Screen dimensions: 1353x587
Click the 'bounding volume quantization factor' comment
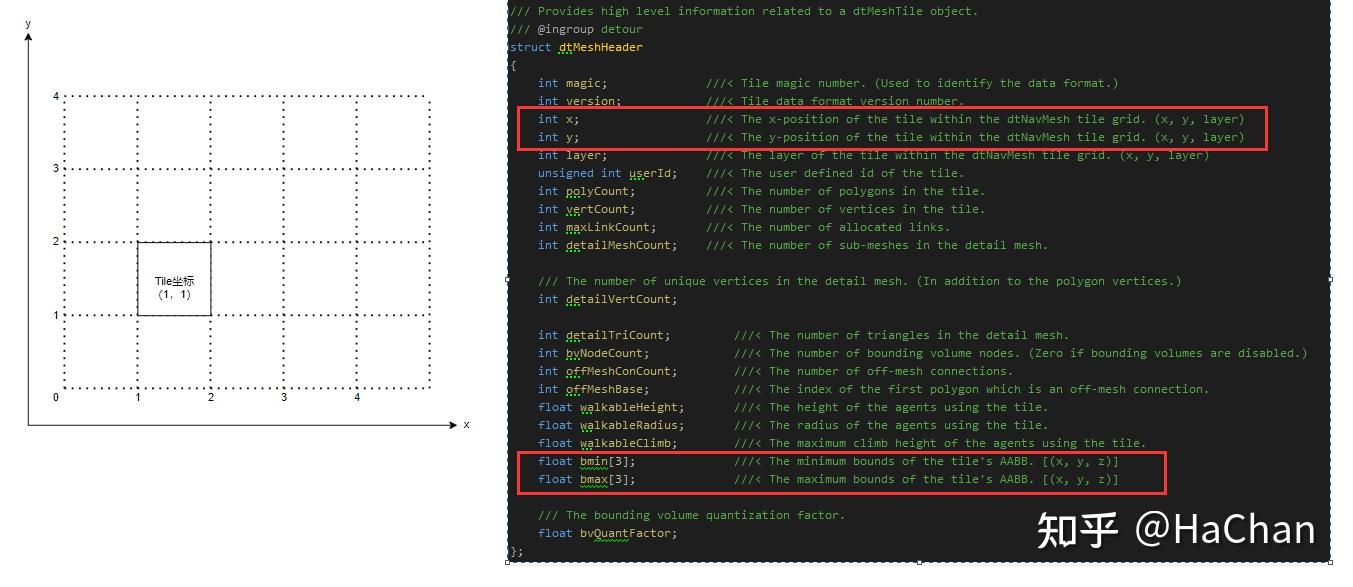click(691, 515)
